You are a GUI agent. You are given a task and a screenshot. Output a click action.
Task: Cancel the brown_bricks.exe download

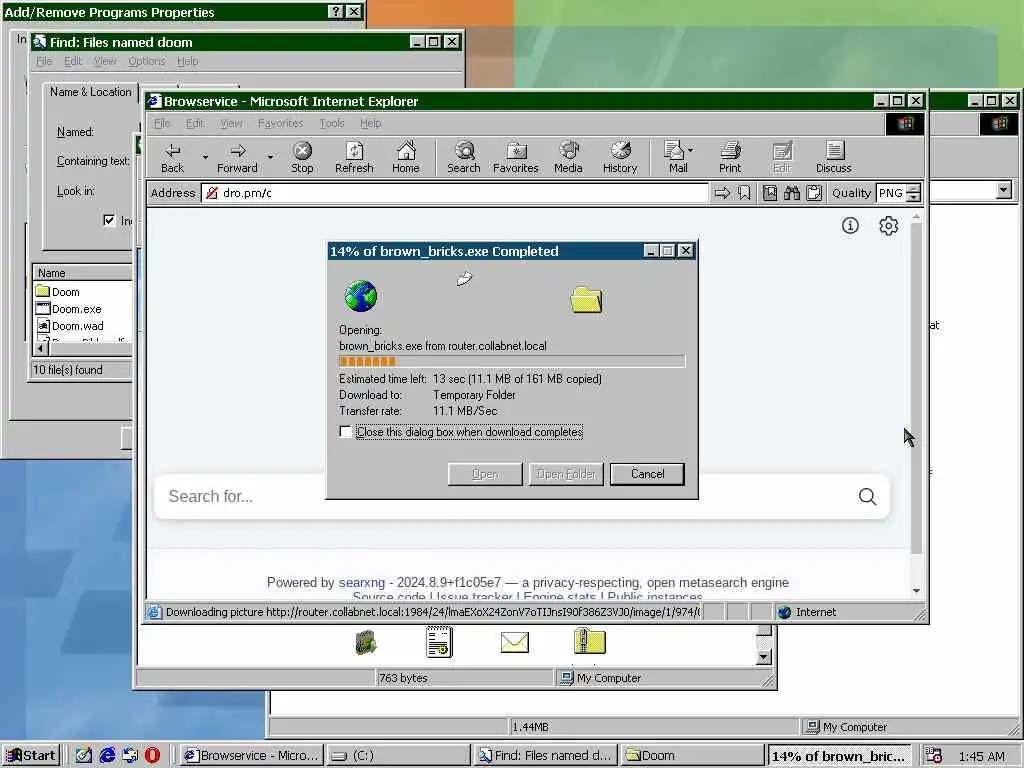647,474
